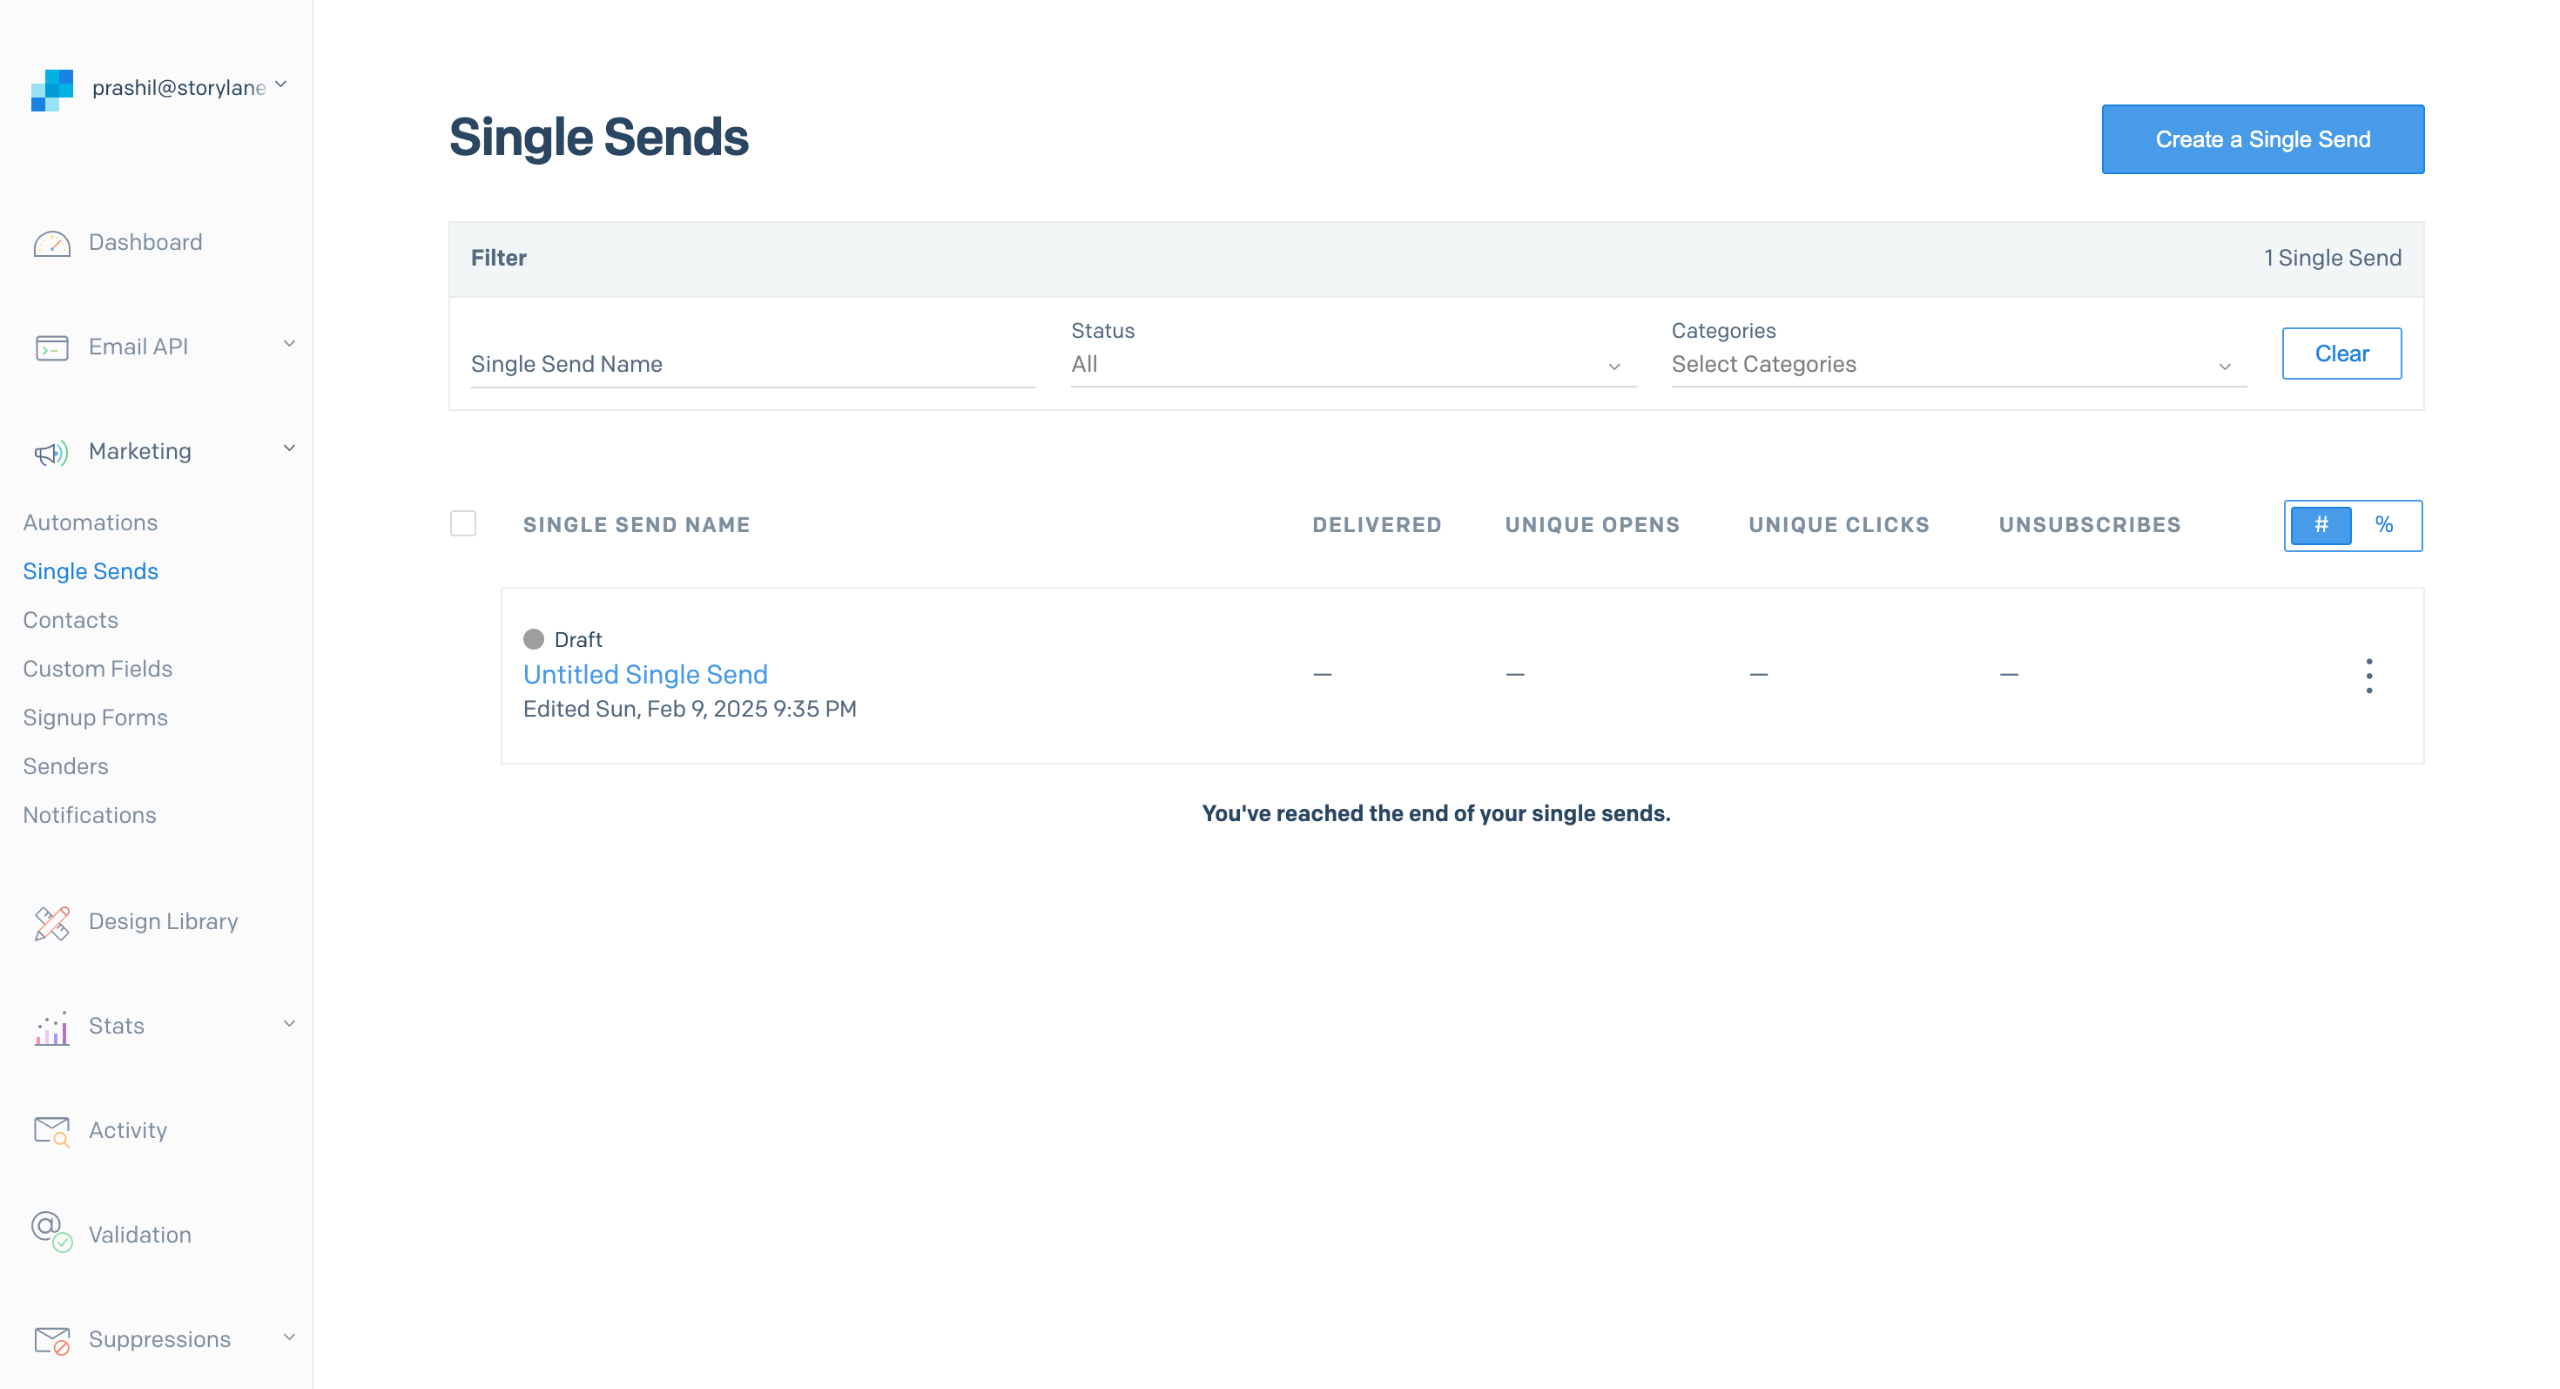
Task: Open three-dot menu for Untitled Single Send
Action: pos(2368,676)
